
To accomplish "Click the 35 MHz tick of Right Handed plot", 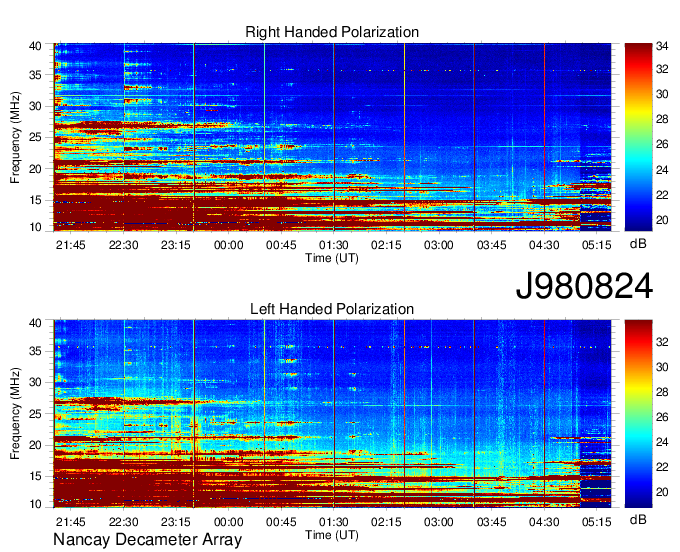I will coord(35,75).
